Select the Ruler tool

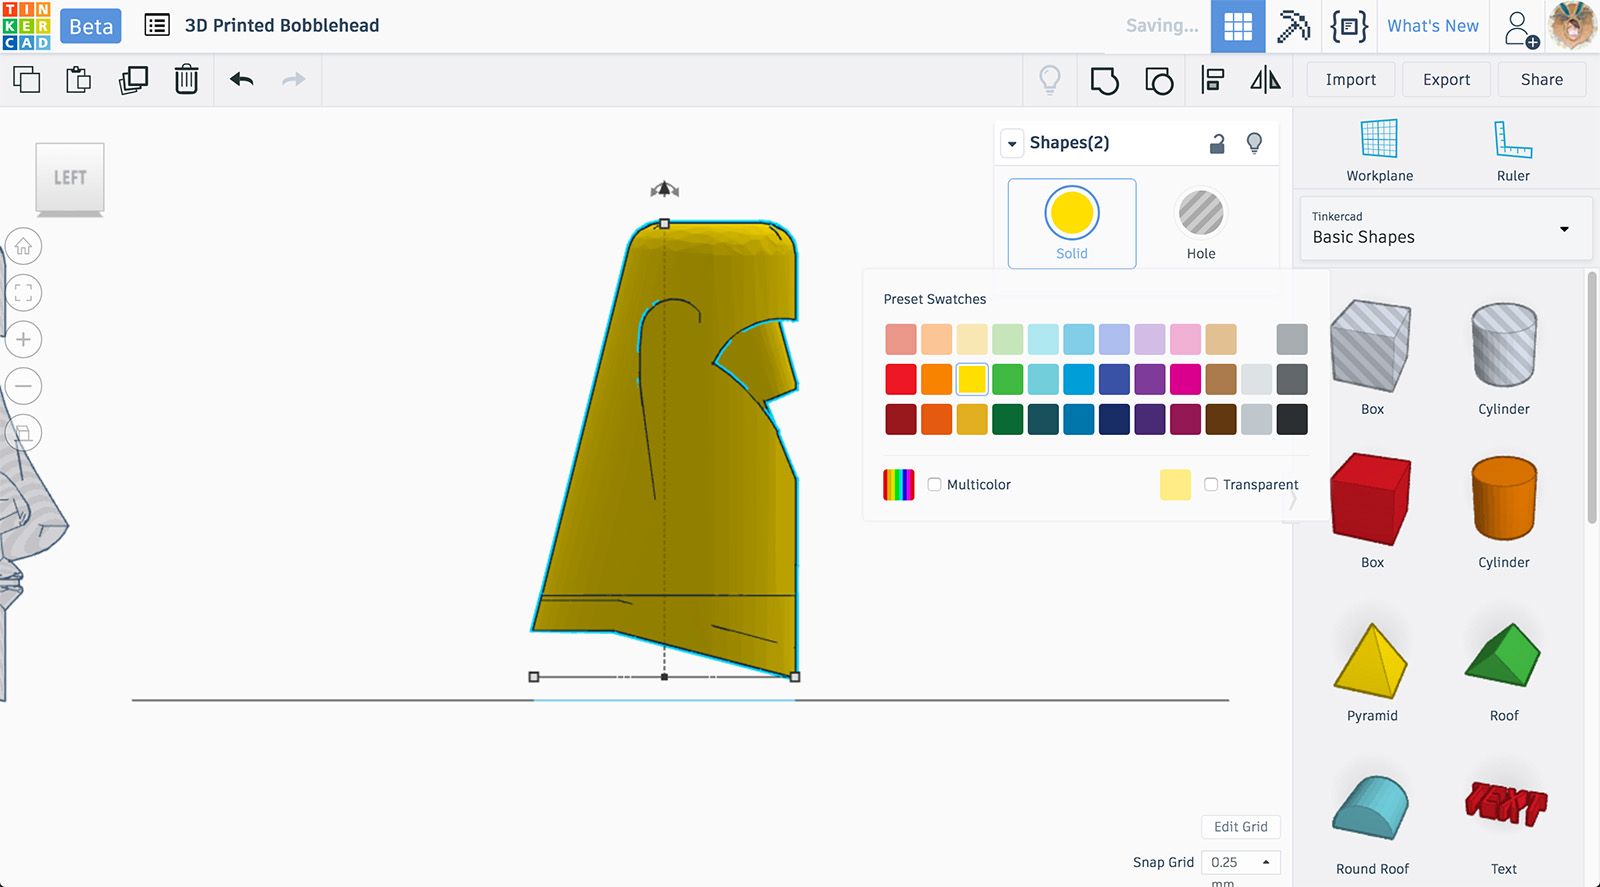1513,150
